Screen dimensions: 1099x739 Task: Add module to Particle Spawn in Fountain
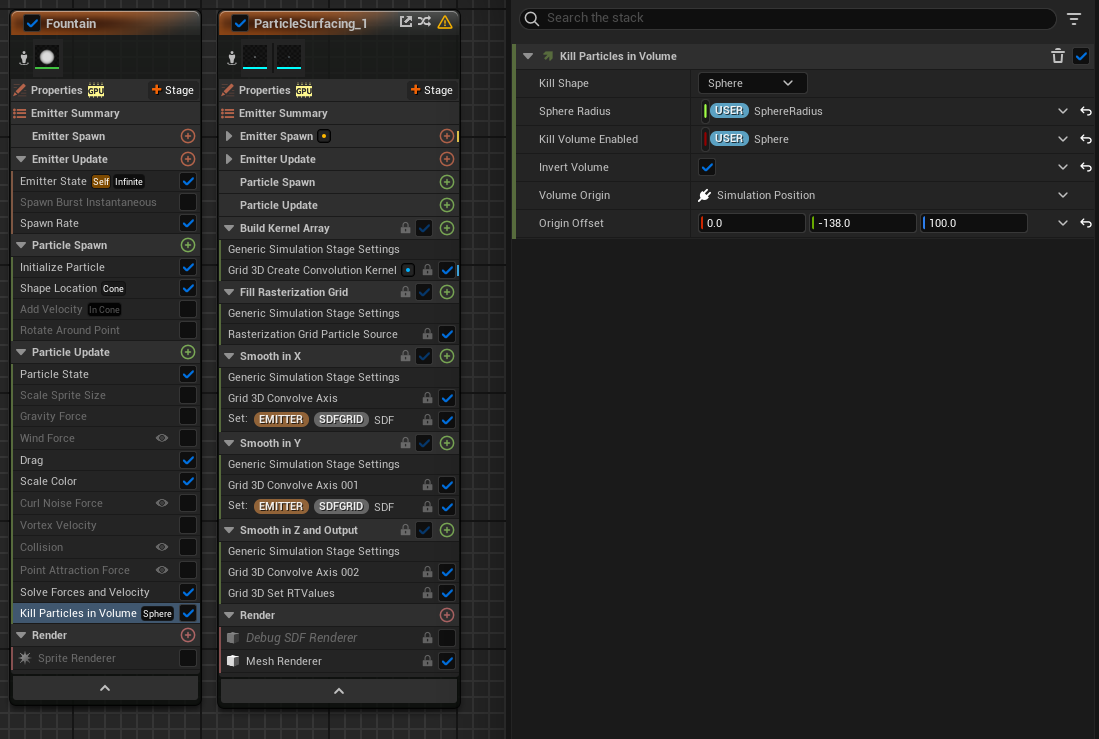pos(187,245)
